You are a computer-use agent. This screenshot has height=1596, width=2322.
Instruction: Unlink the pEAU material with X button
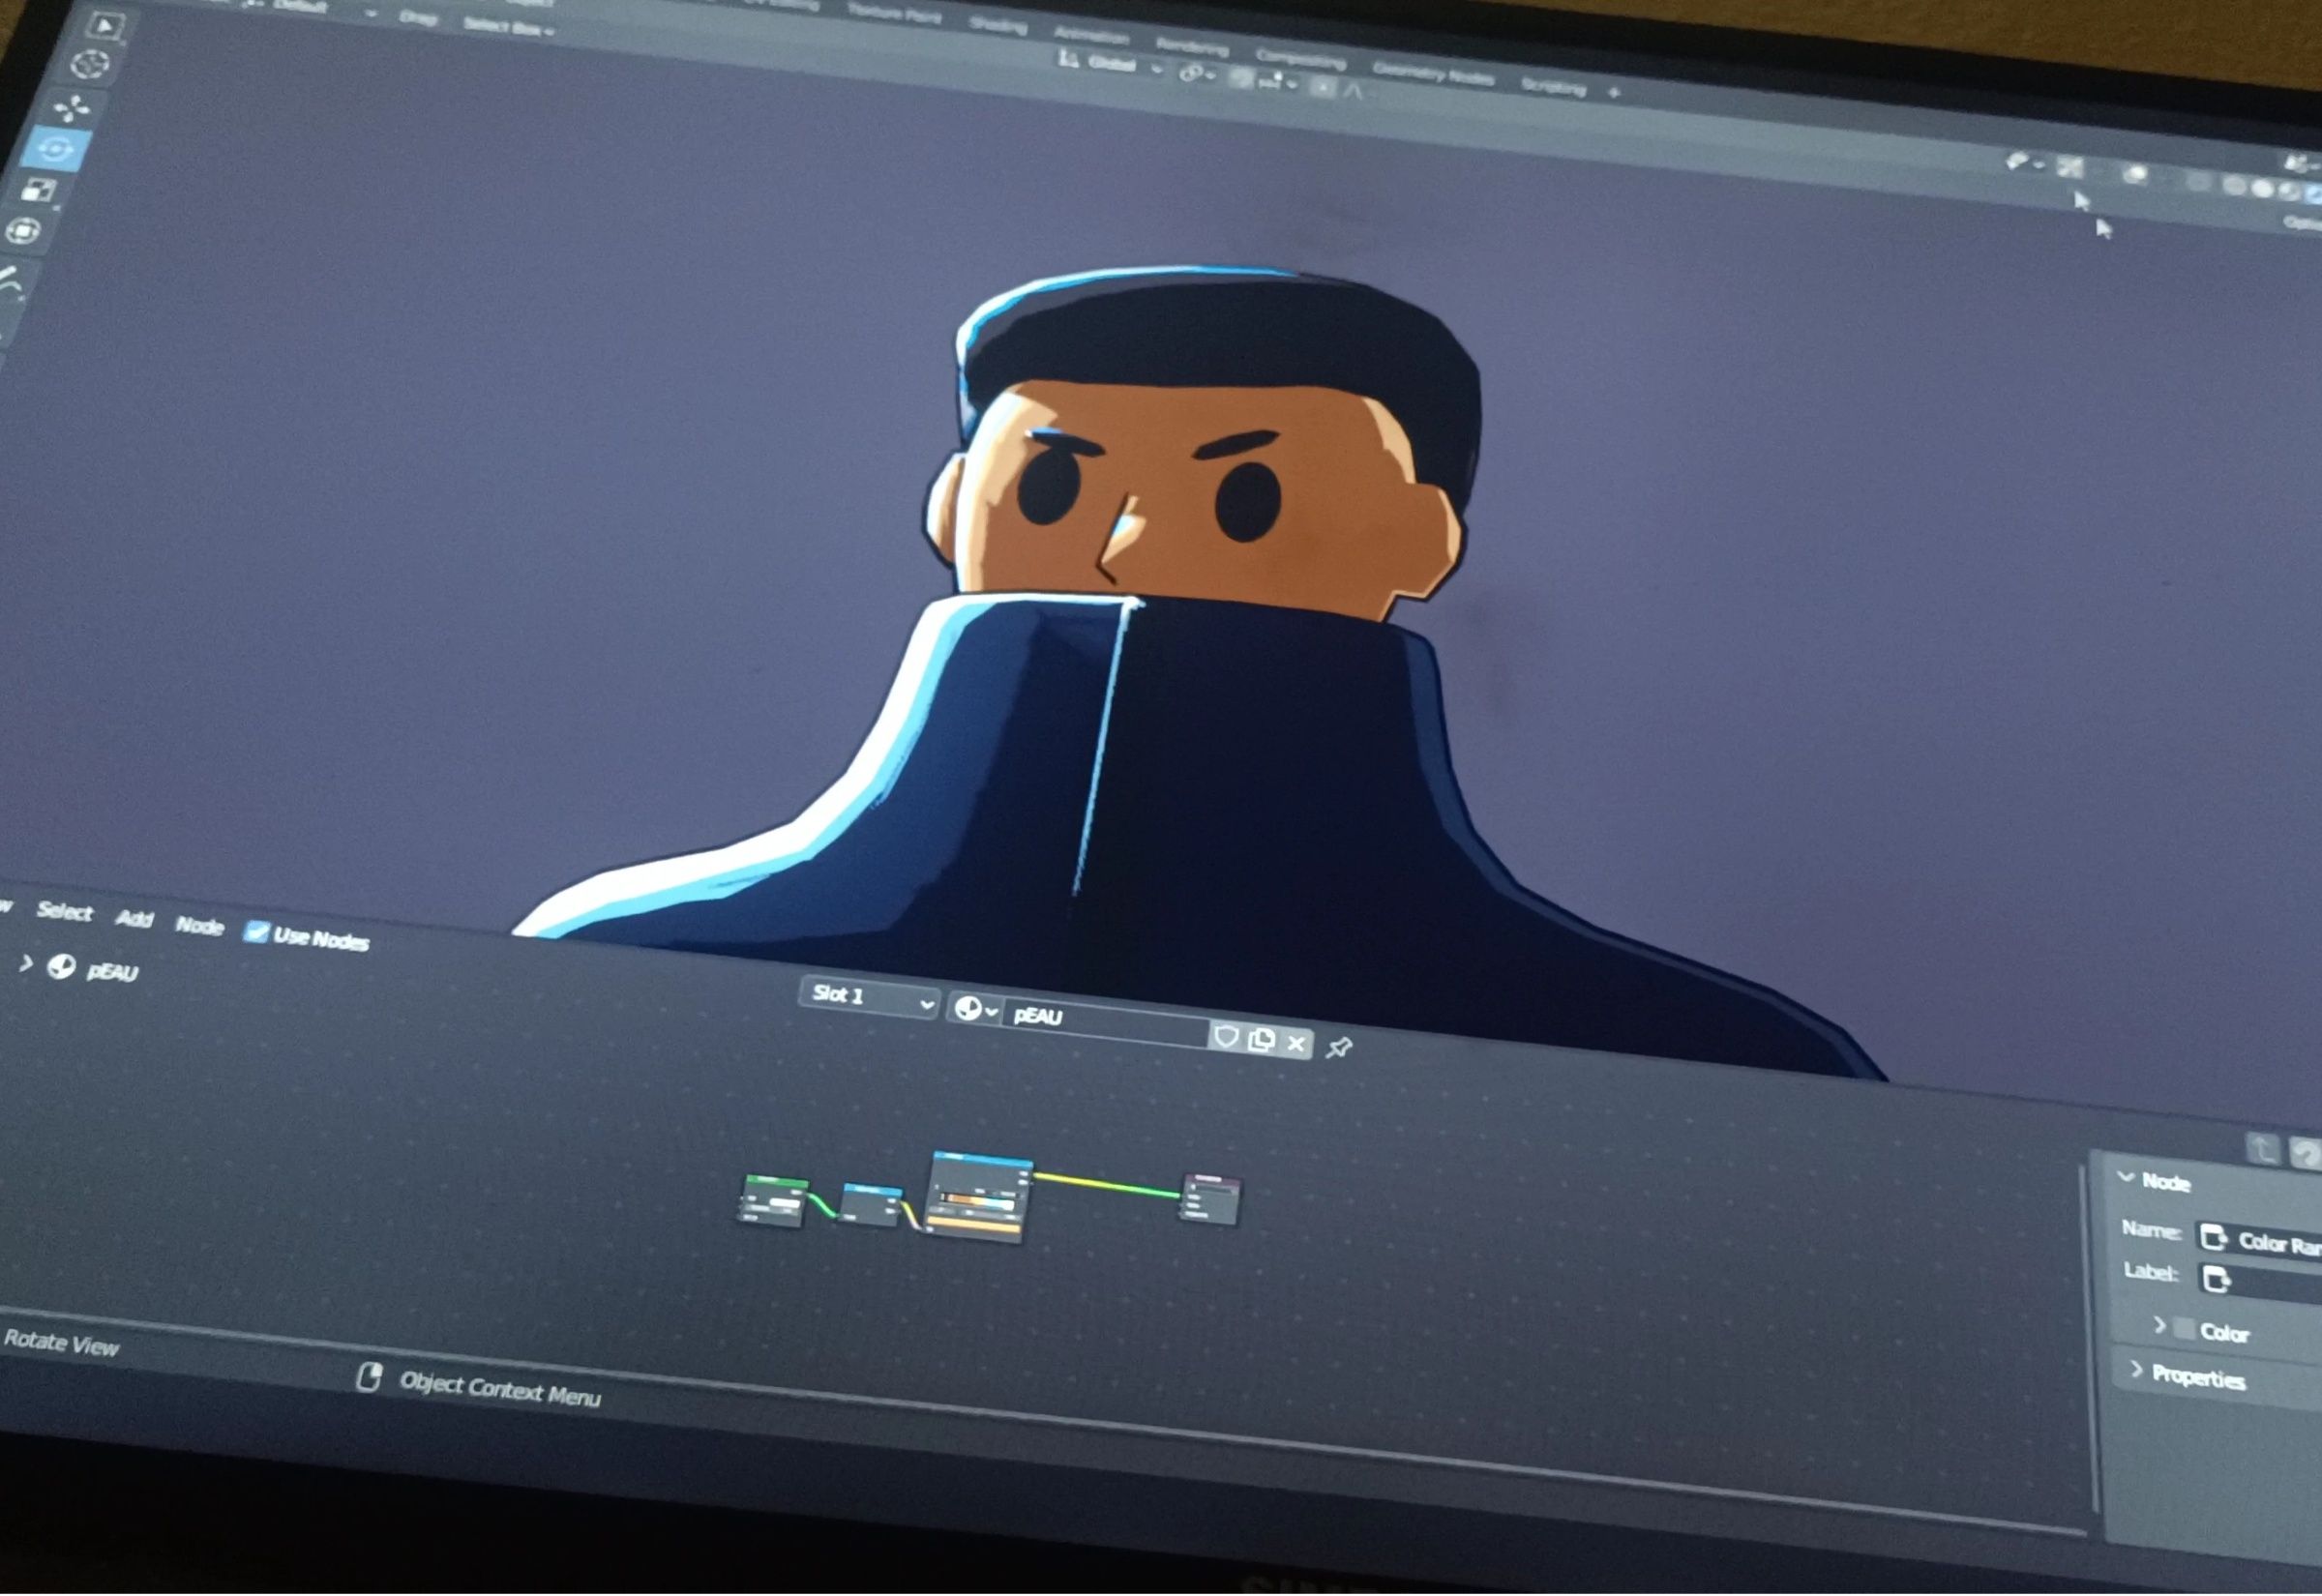click(1297, 1044)
